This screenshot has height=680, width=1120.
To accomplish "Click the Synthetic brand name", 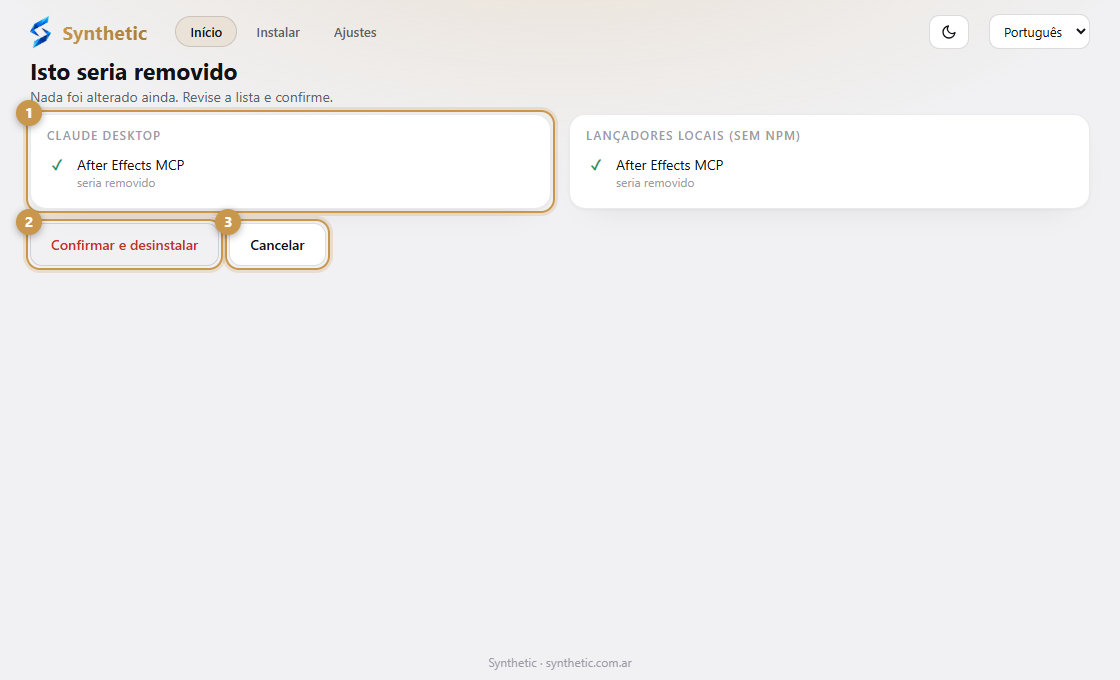I will [x=104, y=33].
